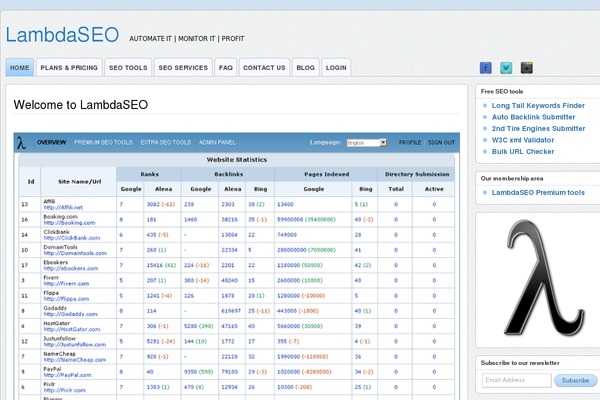Click the lambda logo in dashboard header

pos(21,142)
